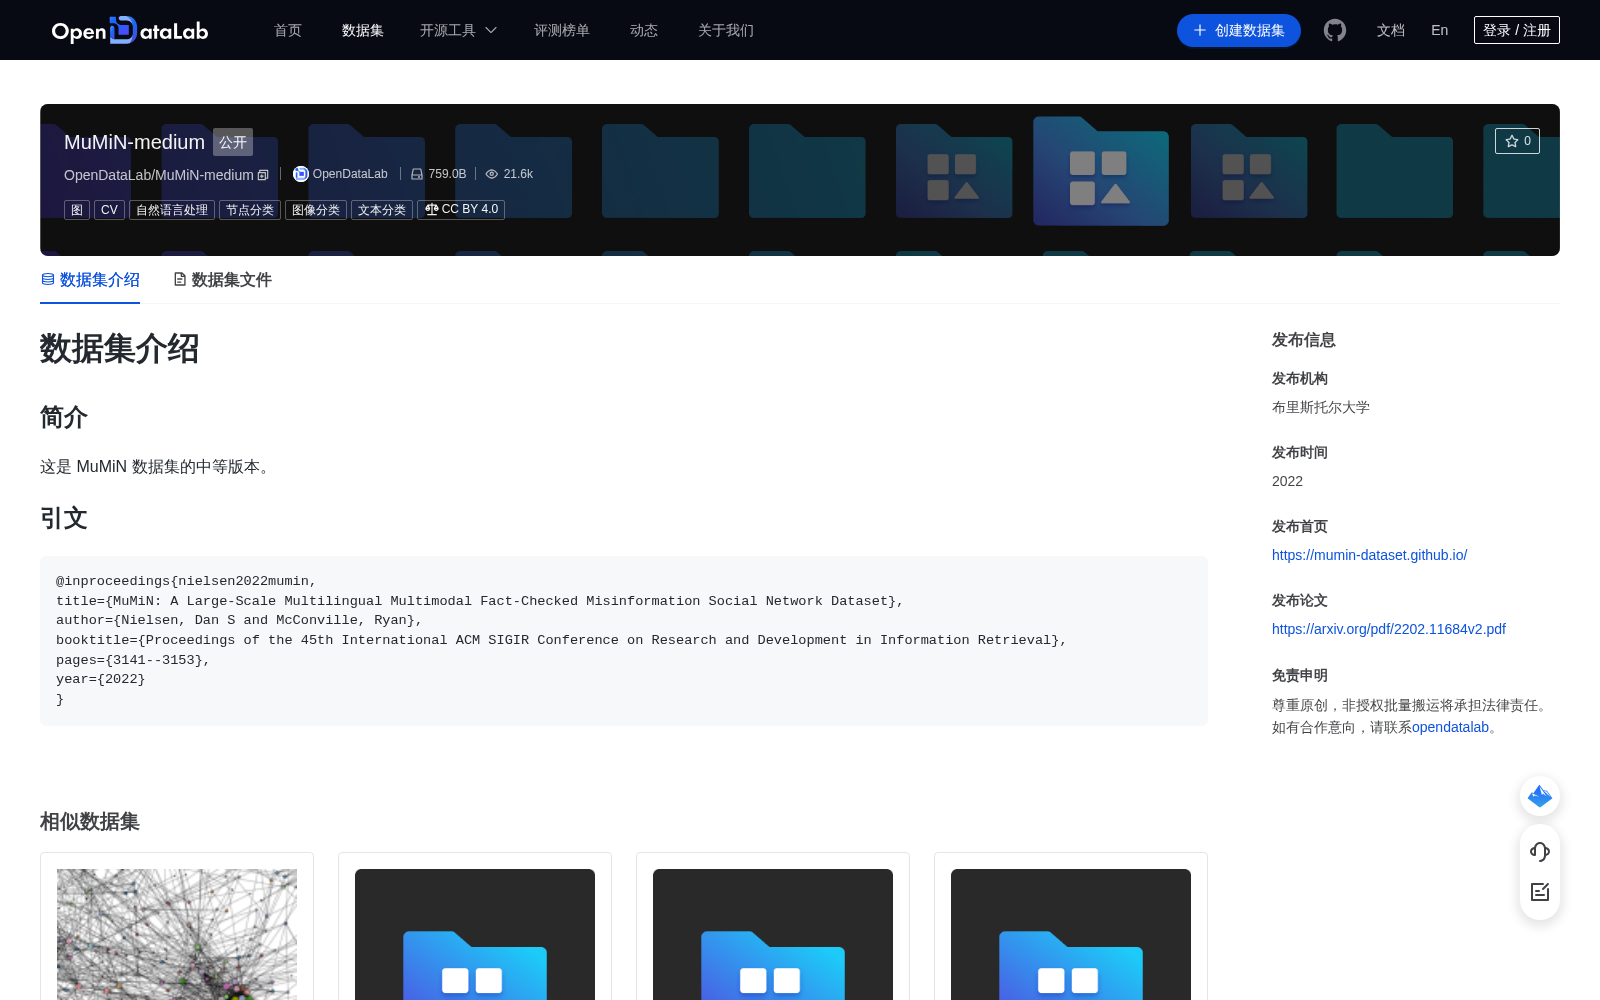1600x1000 pixels.
Task: Go to 首页 in navigation
Action: (288, 30)
